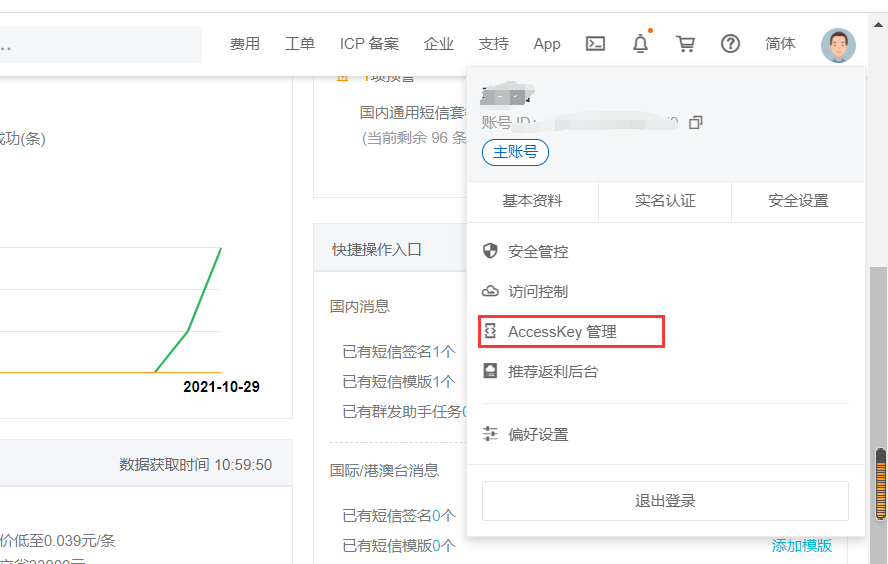Viewport: 888px width, 564px height.
Task: Click the international 已有短信模版0个 count
Action: click(x=399, y=545)
